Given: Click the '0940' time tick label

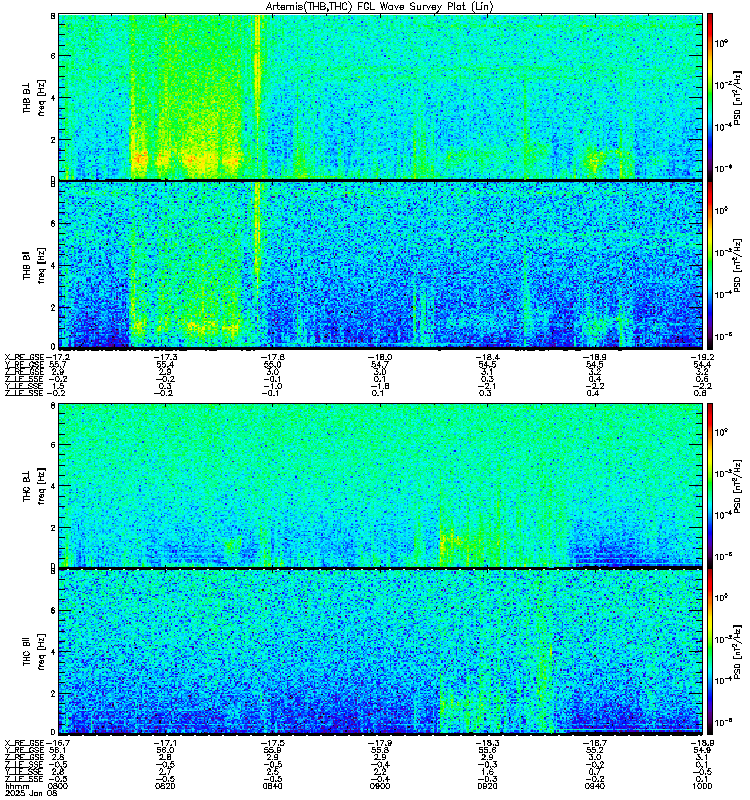Looking at the screenshot, I should tap(595, 786).
